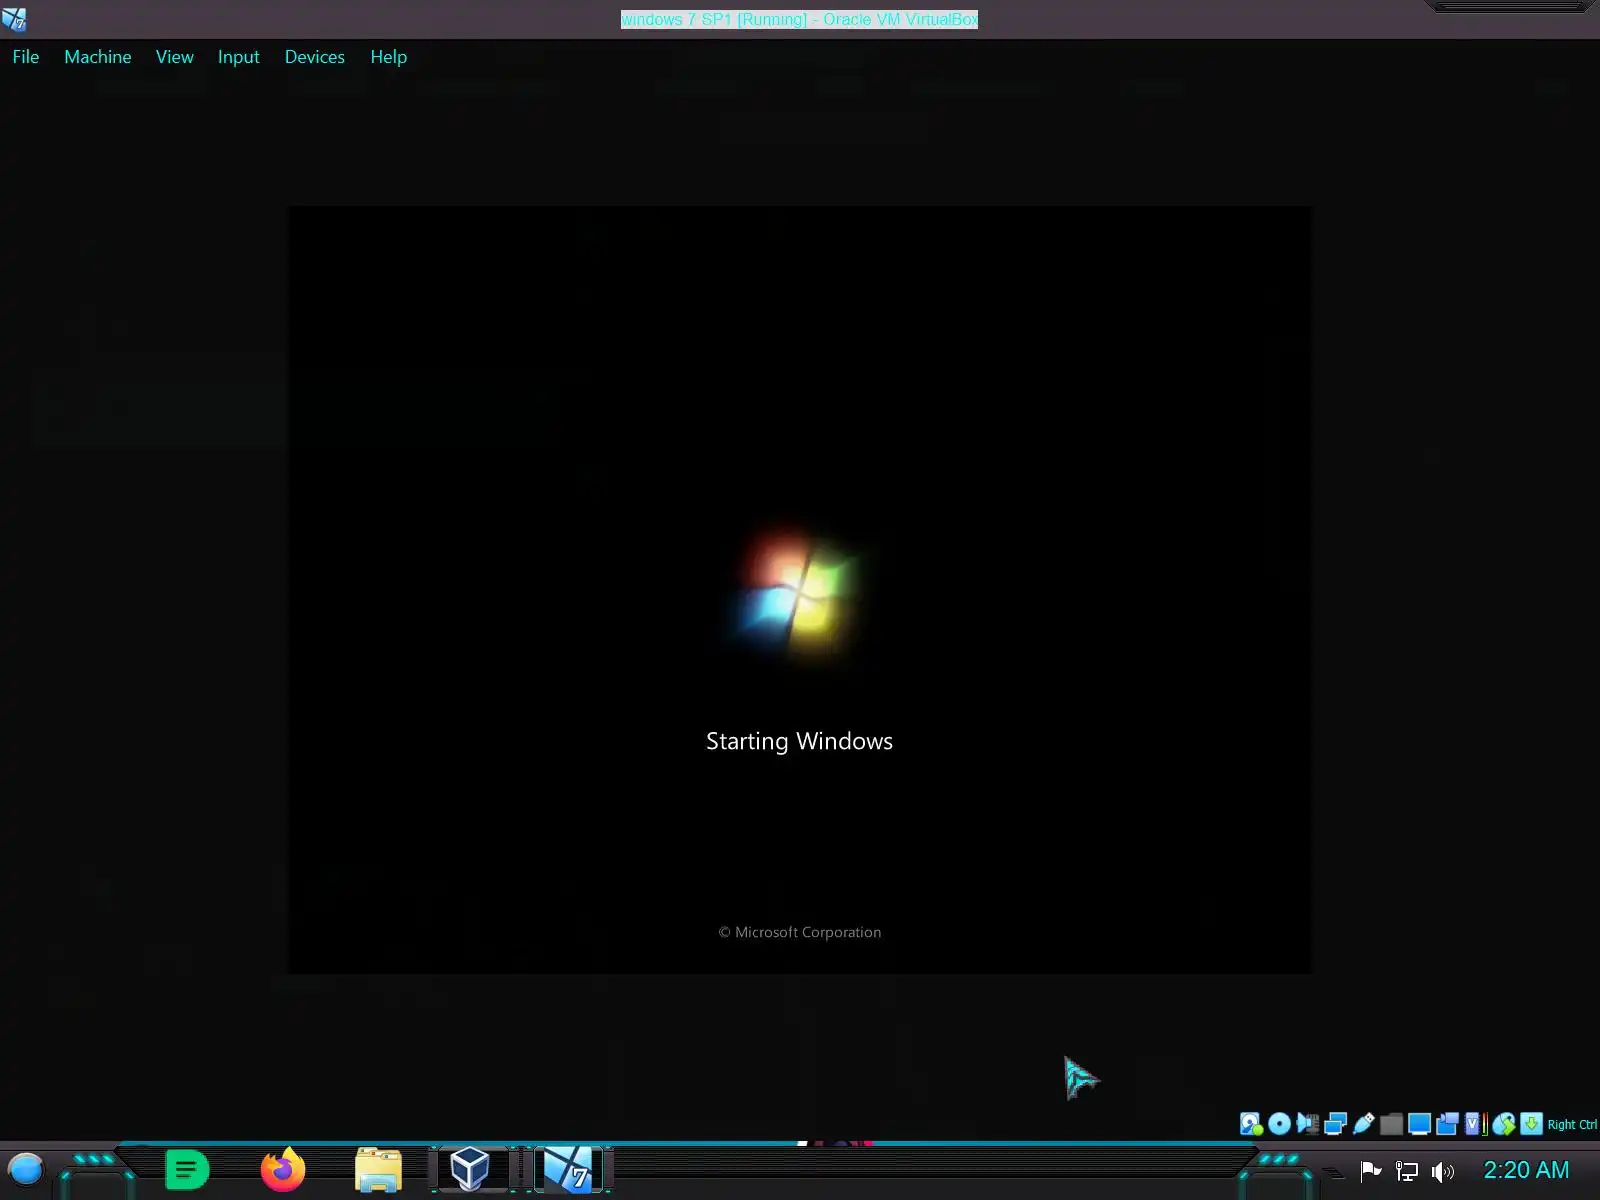Click the display status icon
This screenshot has height=1200, width=1600.
coord(1419,1124)
